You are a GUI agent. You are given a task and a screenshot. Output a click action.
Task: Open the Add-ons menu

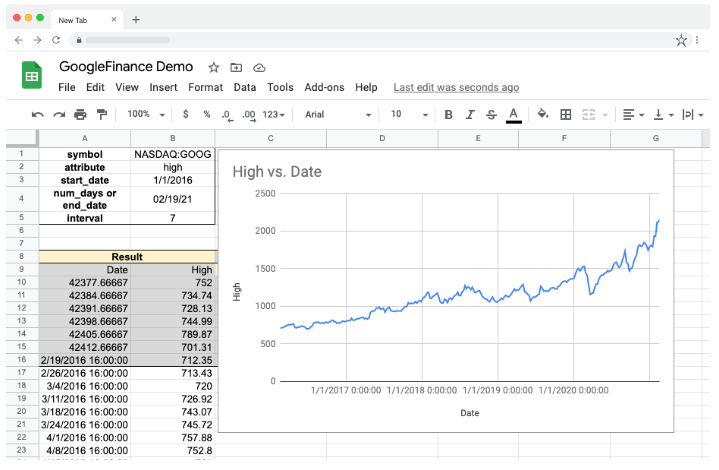(x=324, y=88)
